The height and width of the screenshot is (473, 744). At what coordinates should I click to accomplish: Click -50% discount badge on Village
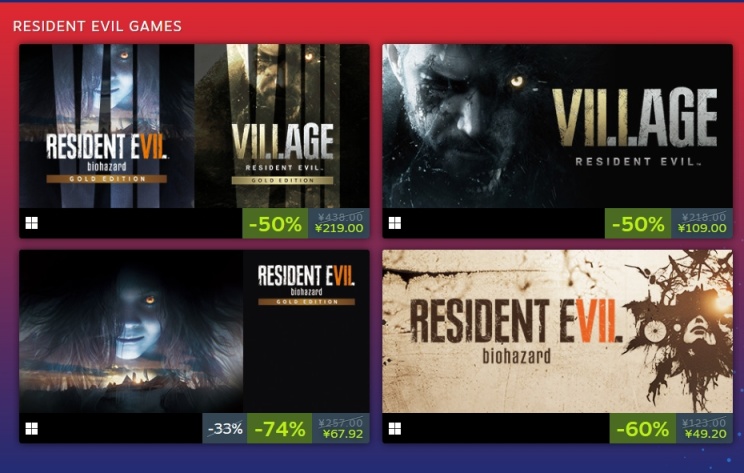pyautogui.click(x=638, y=223)
